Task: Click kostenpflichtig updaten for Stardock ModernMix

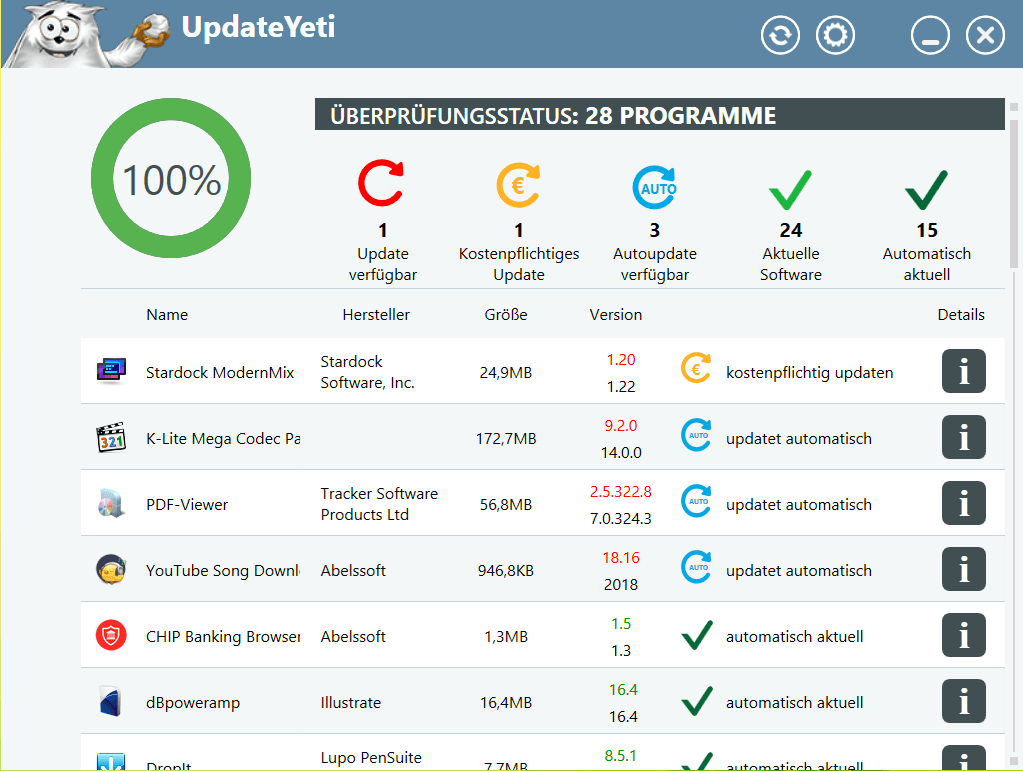Action: [809, 373]
